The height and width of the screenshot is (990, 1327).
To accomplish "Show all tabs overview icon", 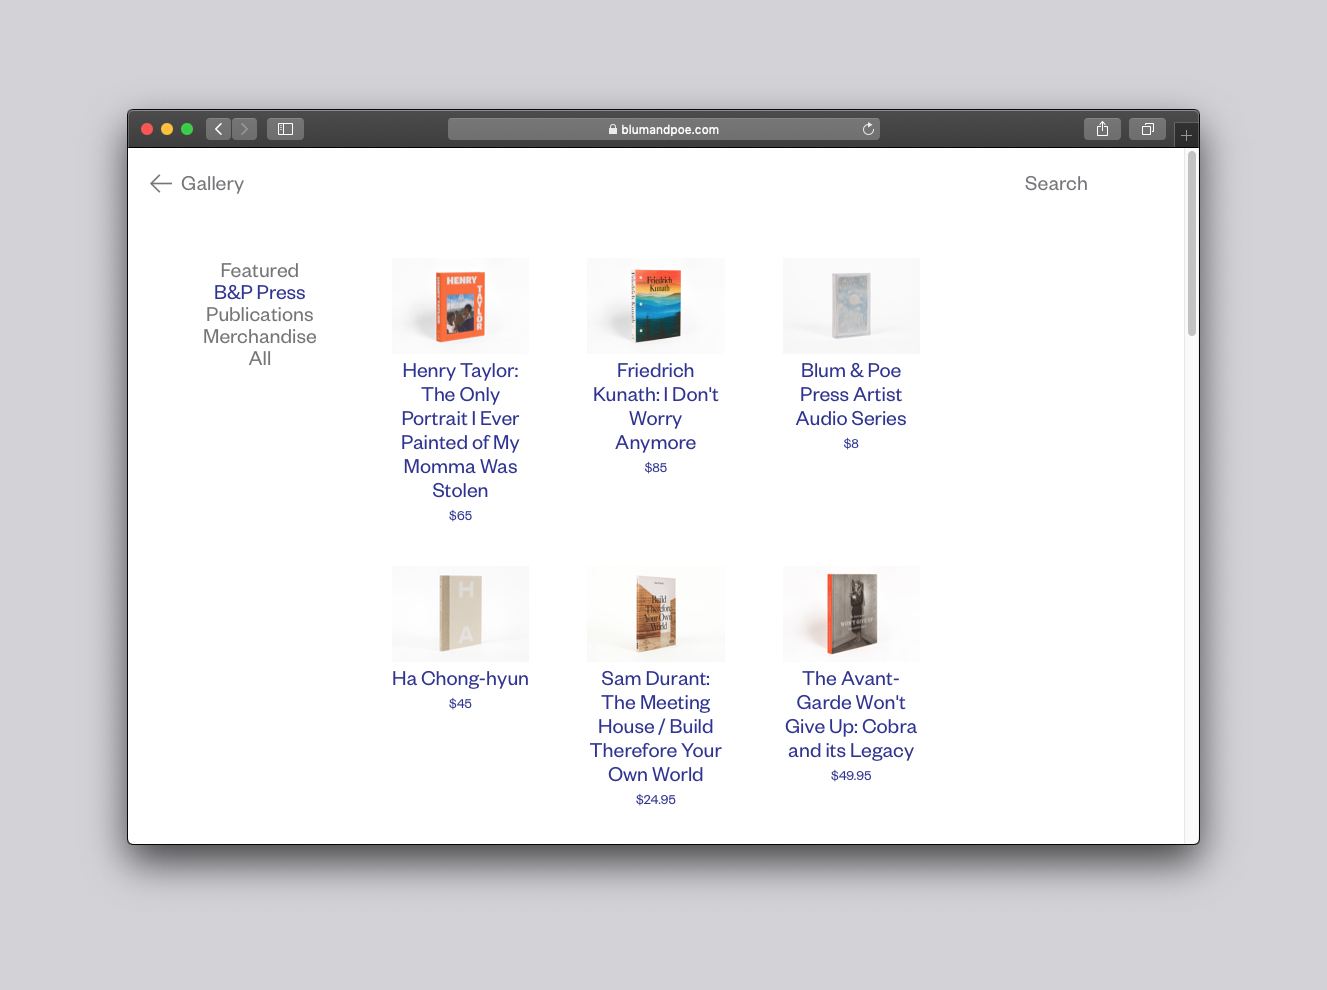I will (x=1147, y=129).
